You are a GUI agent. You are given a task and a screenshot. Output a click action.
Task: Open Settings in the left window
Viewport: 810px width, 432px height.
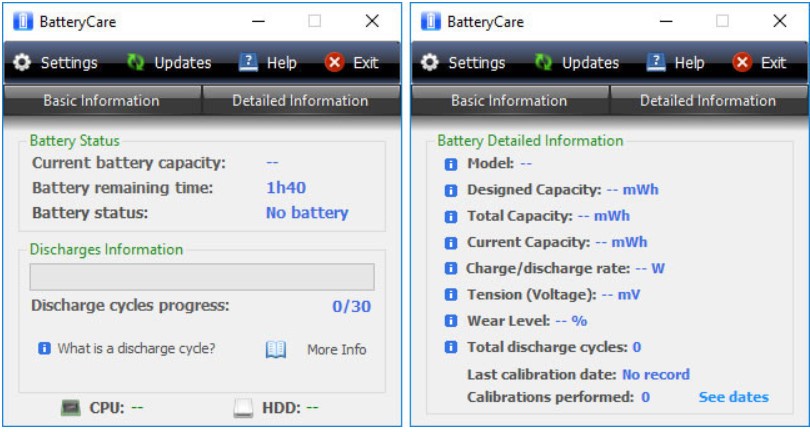point(56,63)
